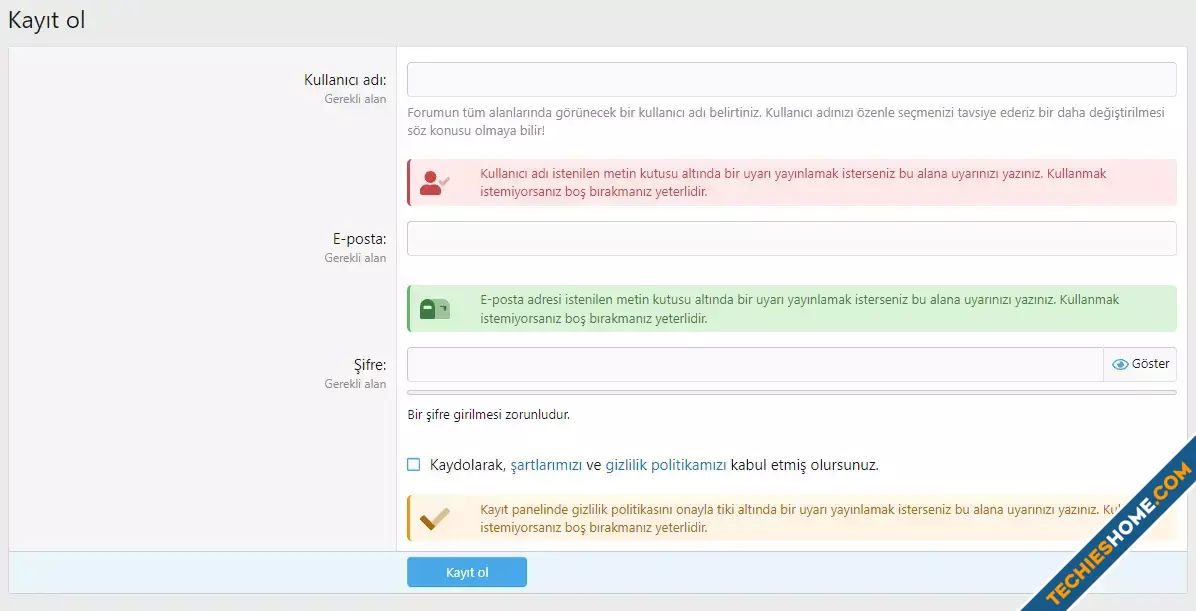Show the password with the Göster button
Viewport: 1196px width, 611px height.
coord(1140,365)
